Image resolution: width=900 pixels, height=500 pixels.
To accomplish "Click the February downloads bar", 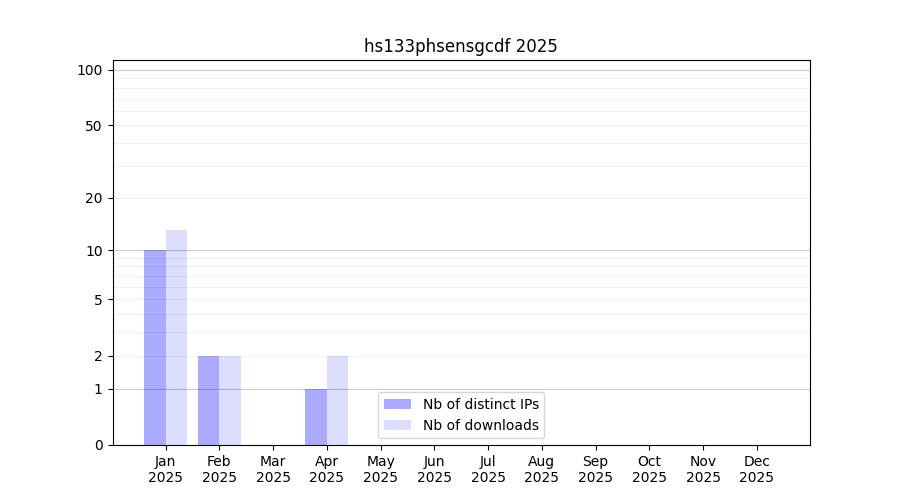I will pos(230,400).
